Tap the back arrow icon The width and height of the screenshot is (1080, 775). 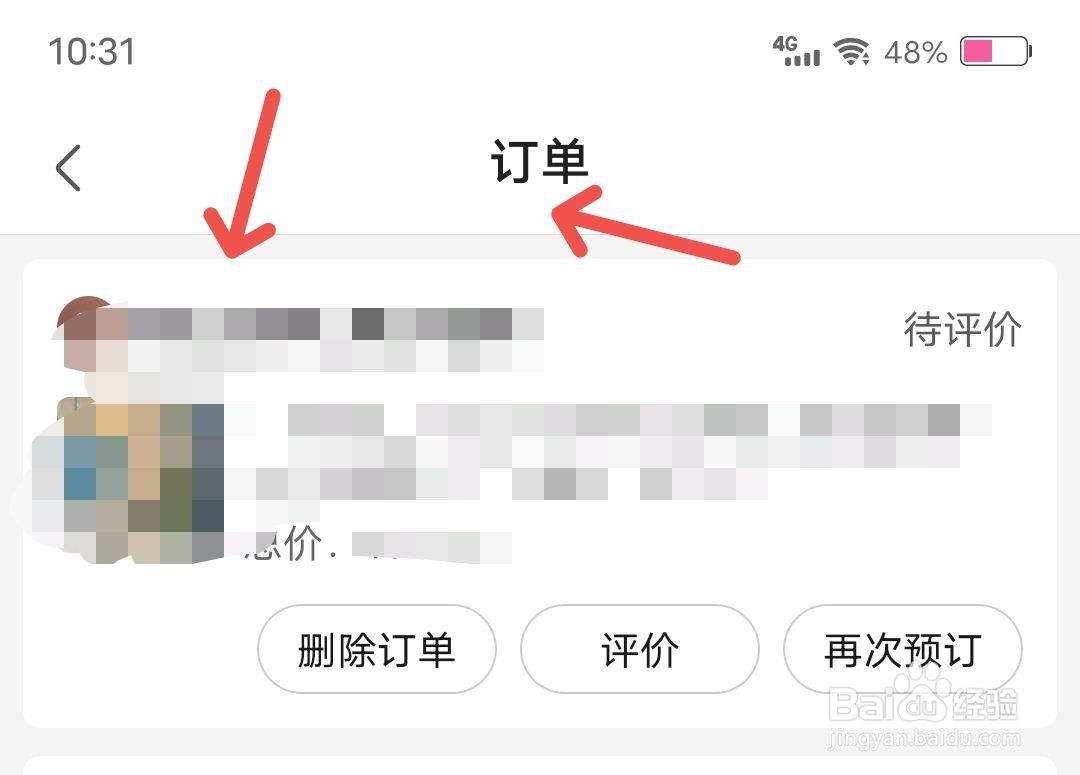(x=68, y=167)
